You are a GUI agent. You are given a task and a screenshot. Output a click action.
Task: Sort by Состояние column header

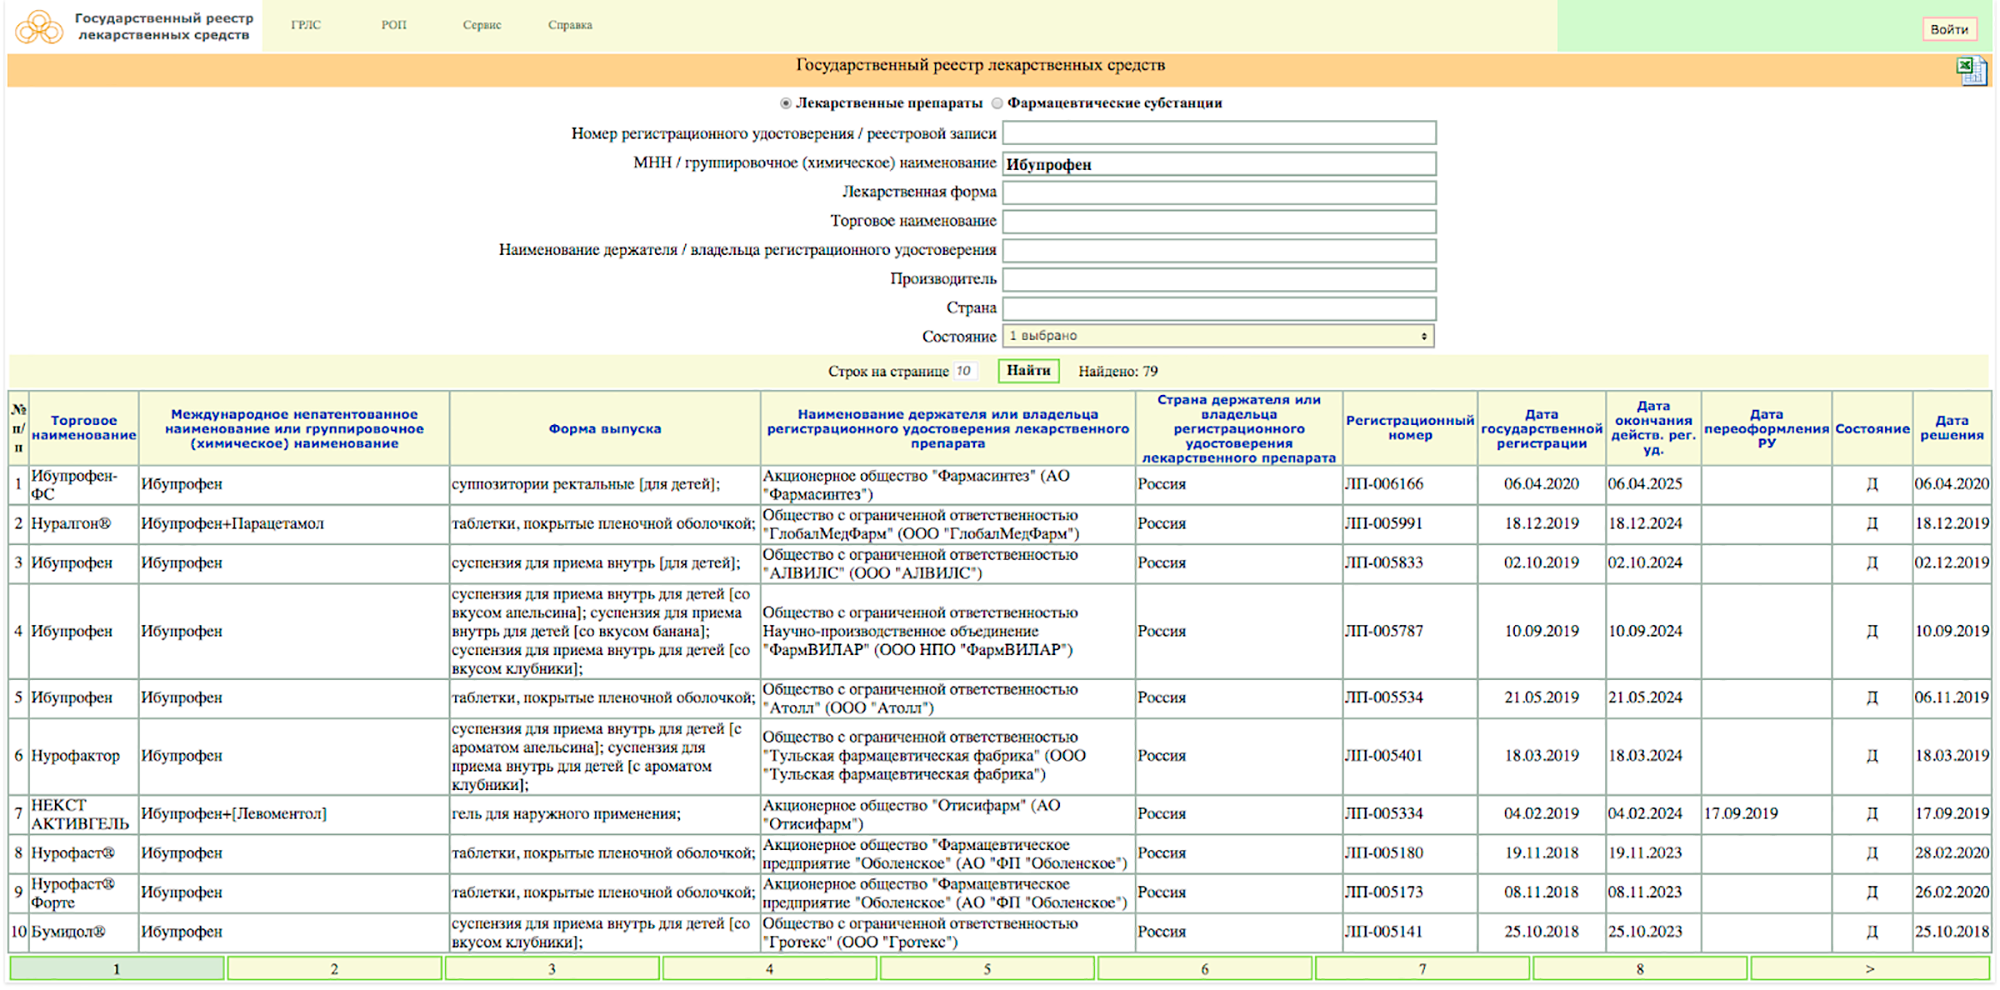click(x=1873, y=428)
